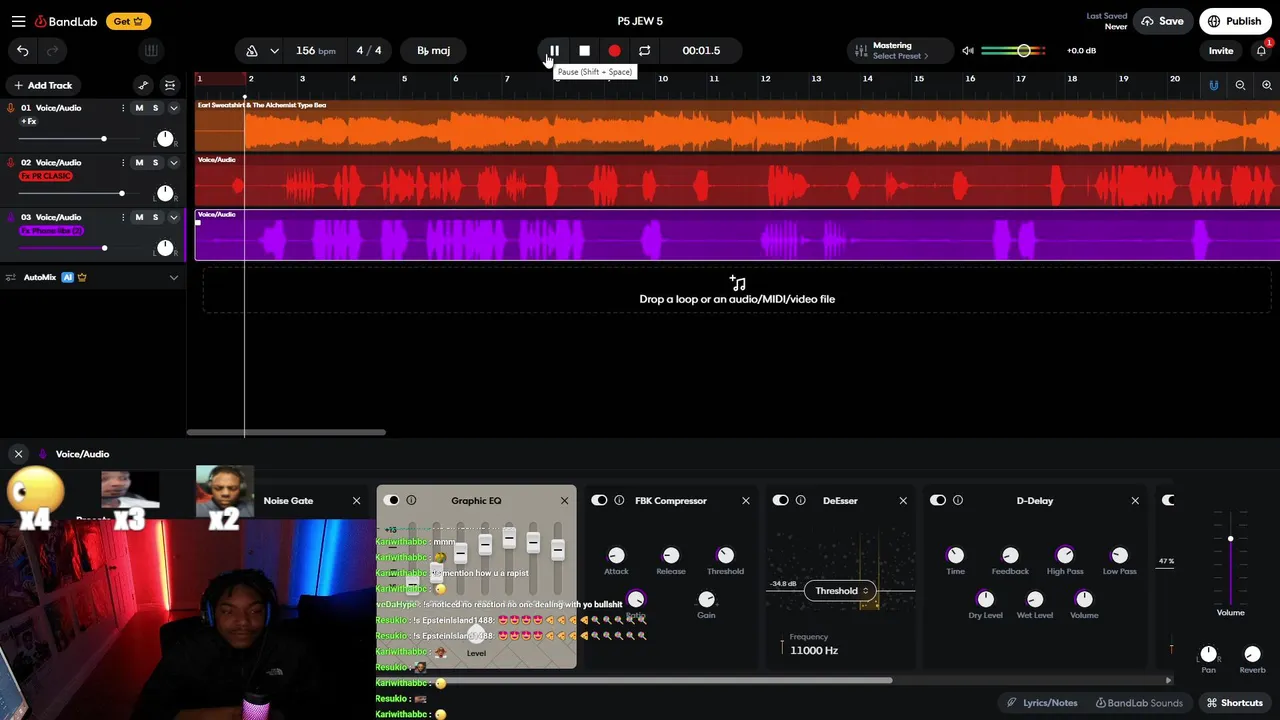Show info for FBK Compressor
This screenshot has width=1280, height=720.
619,501
